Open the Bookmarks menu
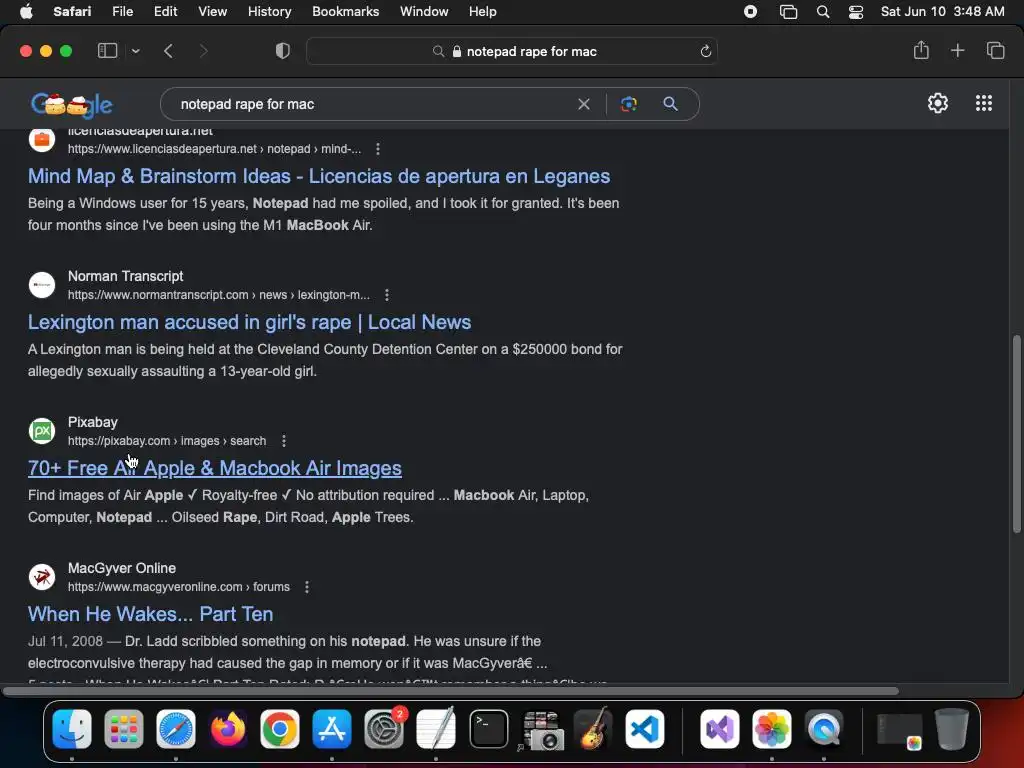The image size is (1024, 768). 345,12
